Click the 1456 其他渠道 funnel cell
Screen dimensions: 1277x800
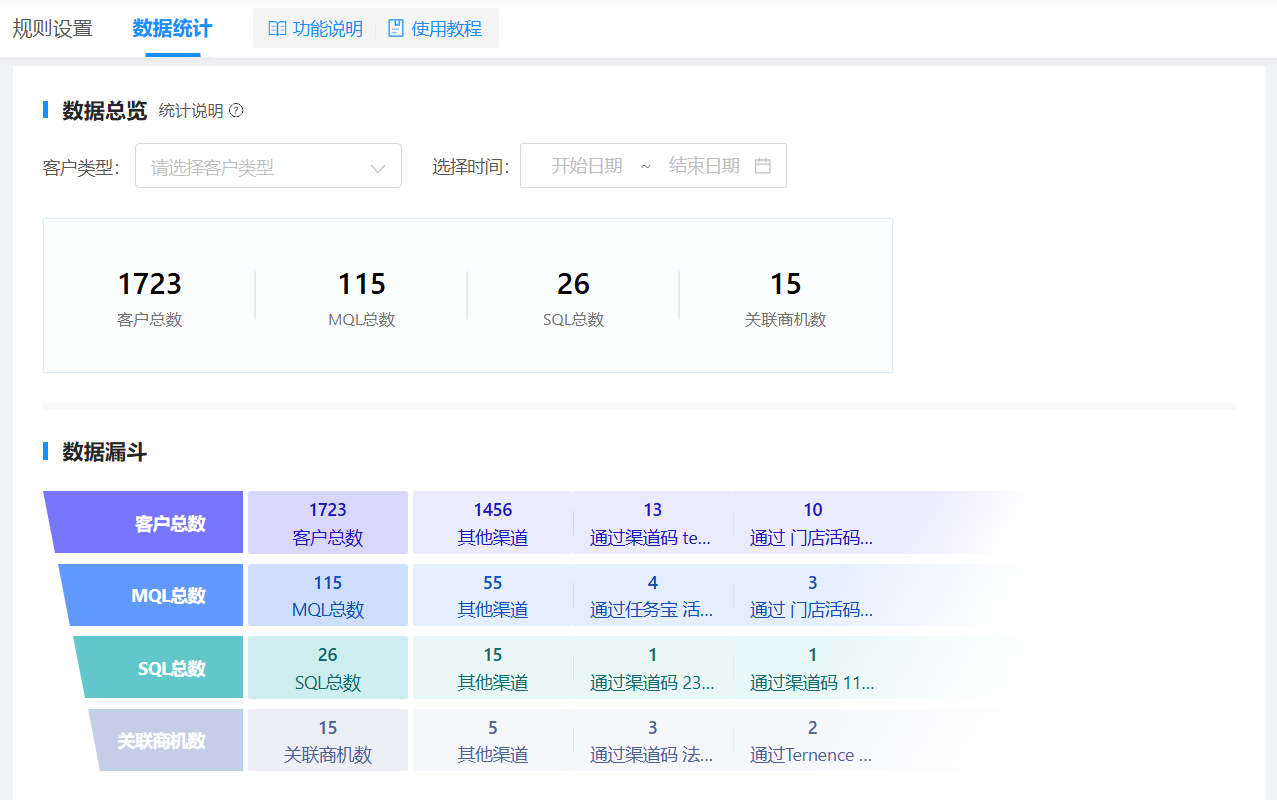[492, 523]
